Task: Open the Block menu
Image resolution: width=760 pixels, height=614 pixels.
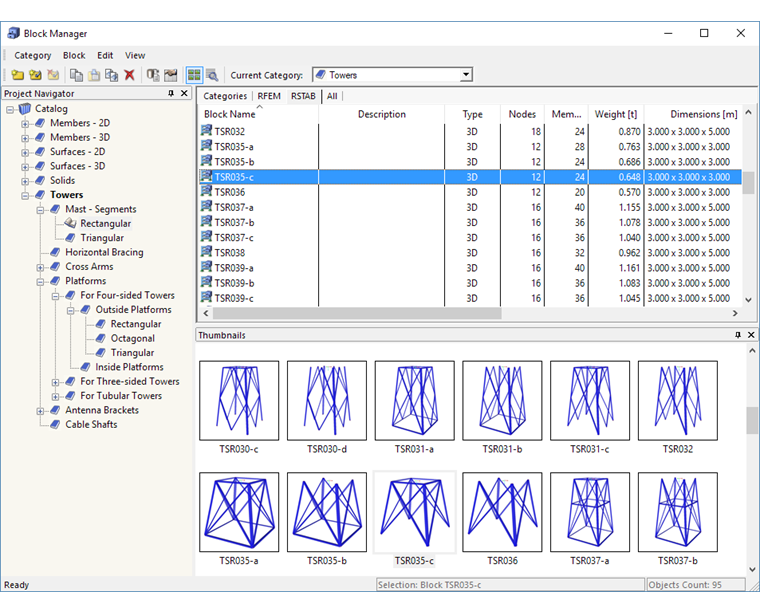Action: [x=74, y=56]
